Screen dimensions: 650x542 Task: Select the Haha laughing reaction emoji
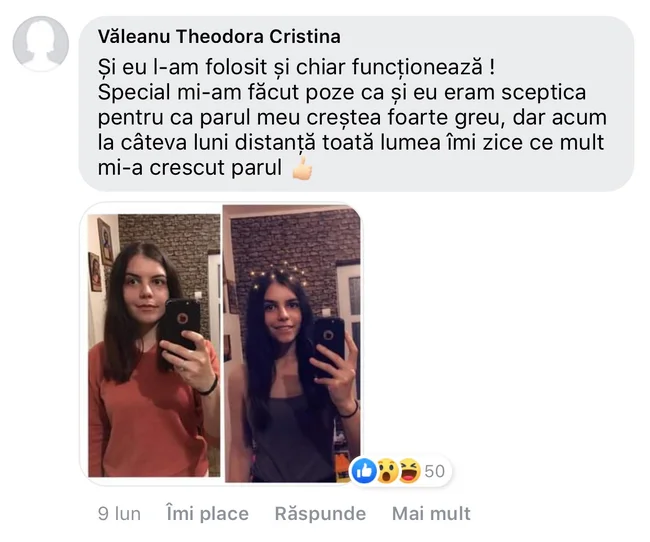(x=409, y=471)
